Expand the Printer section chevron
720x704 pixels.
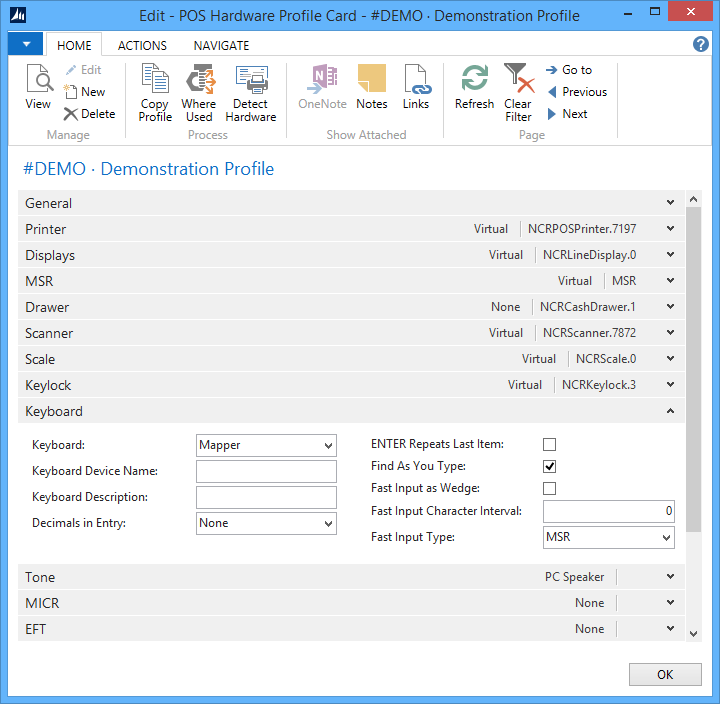(670, 229)
